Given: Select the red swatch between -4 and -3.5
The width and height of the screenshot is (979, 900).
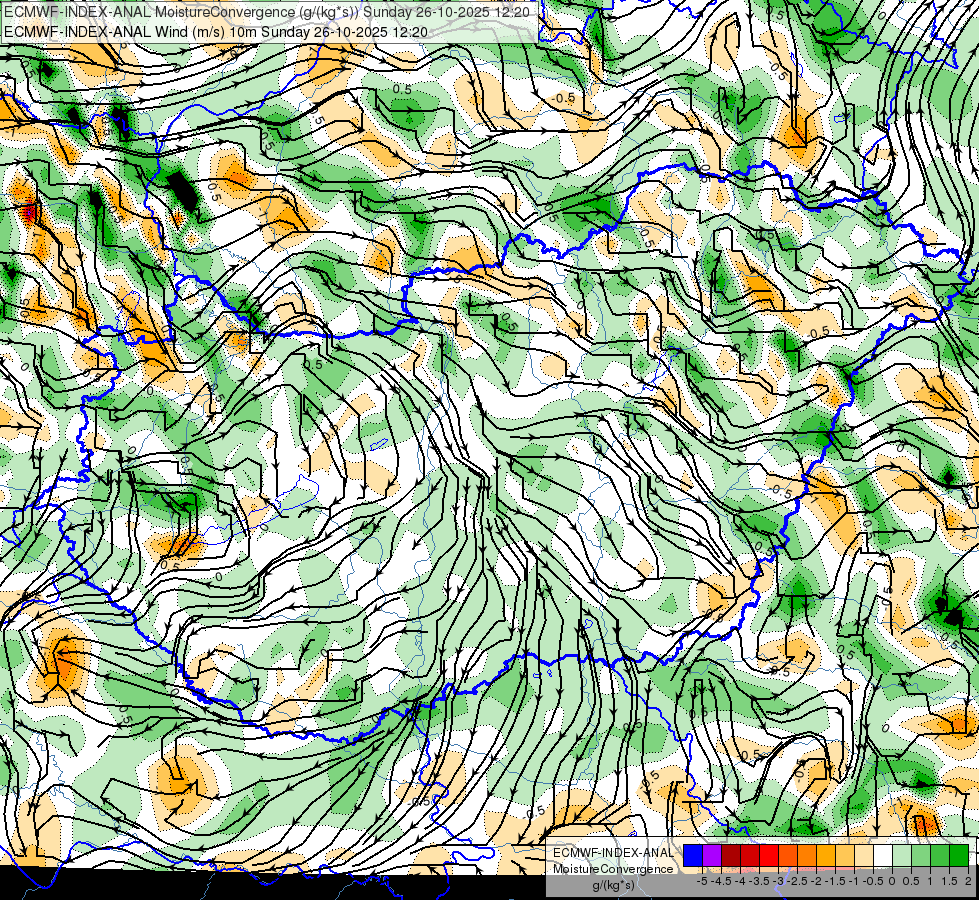Looking at the screenshot, I should click(x=750, y=856).
